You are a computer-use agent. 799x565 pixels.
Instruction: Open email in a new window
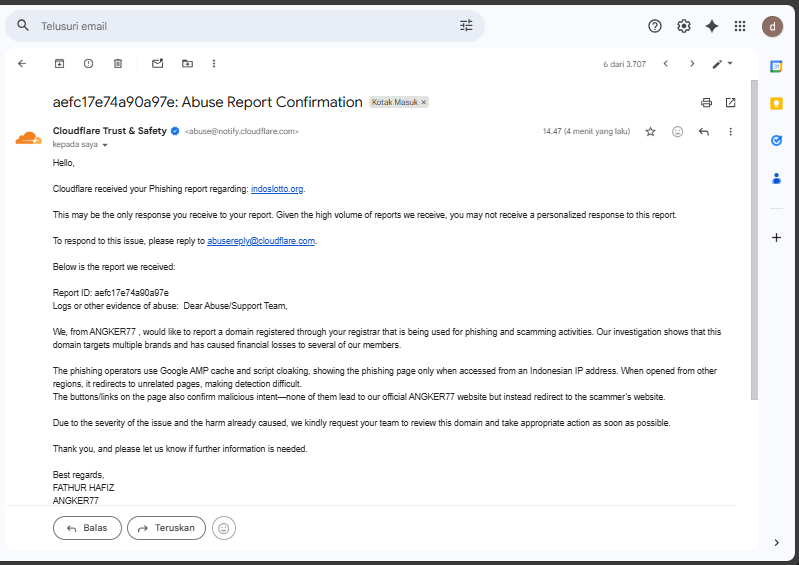point(730,102)
